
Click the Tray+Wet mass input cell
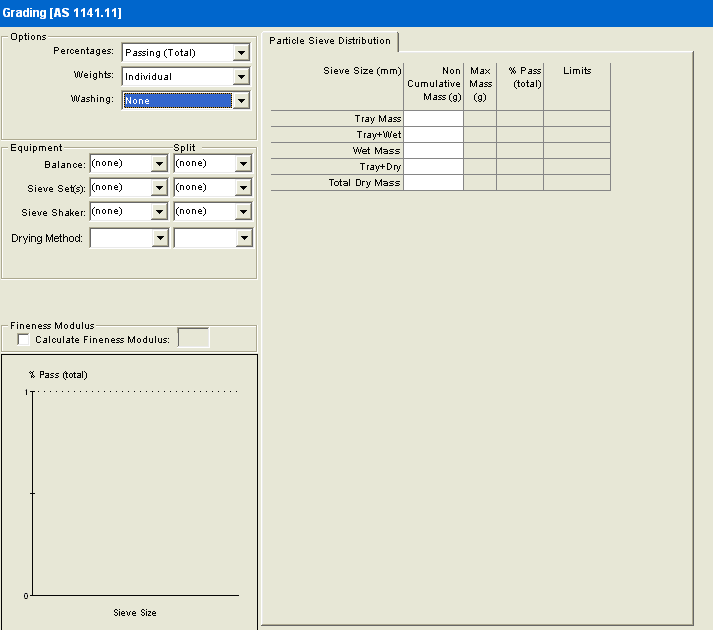pos(433,135)
